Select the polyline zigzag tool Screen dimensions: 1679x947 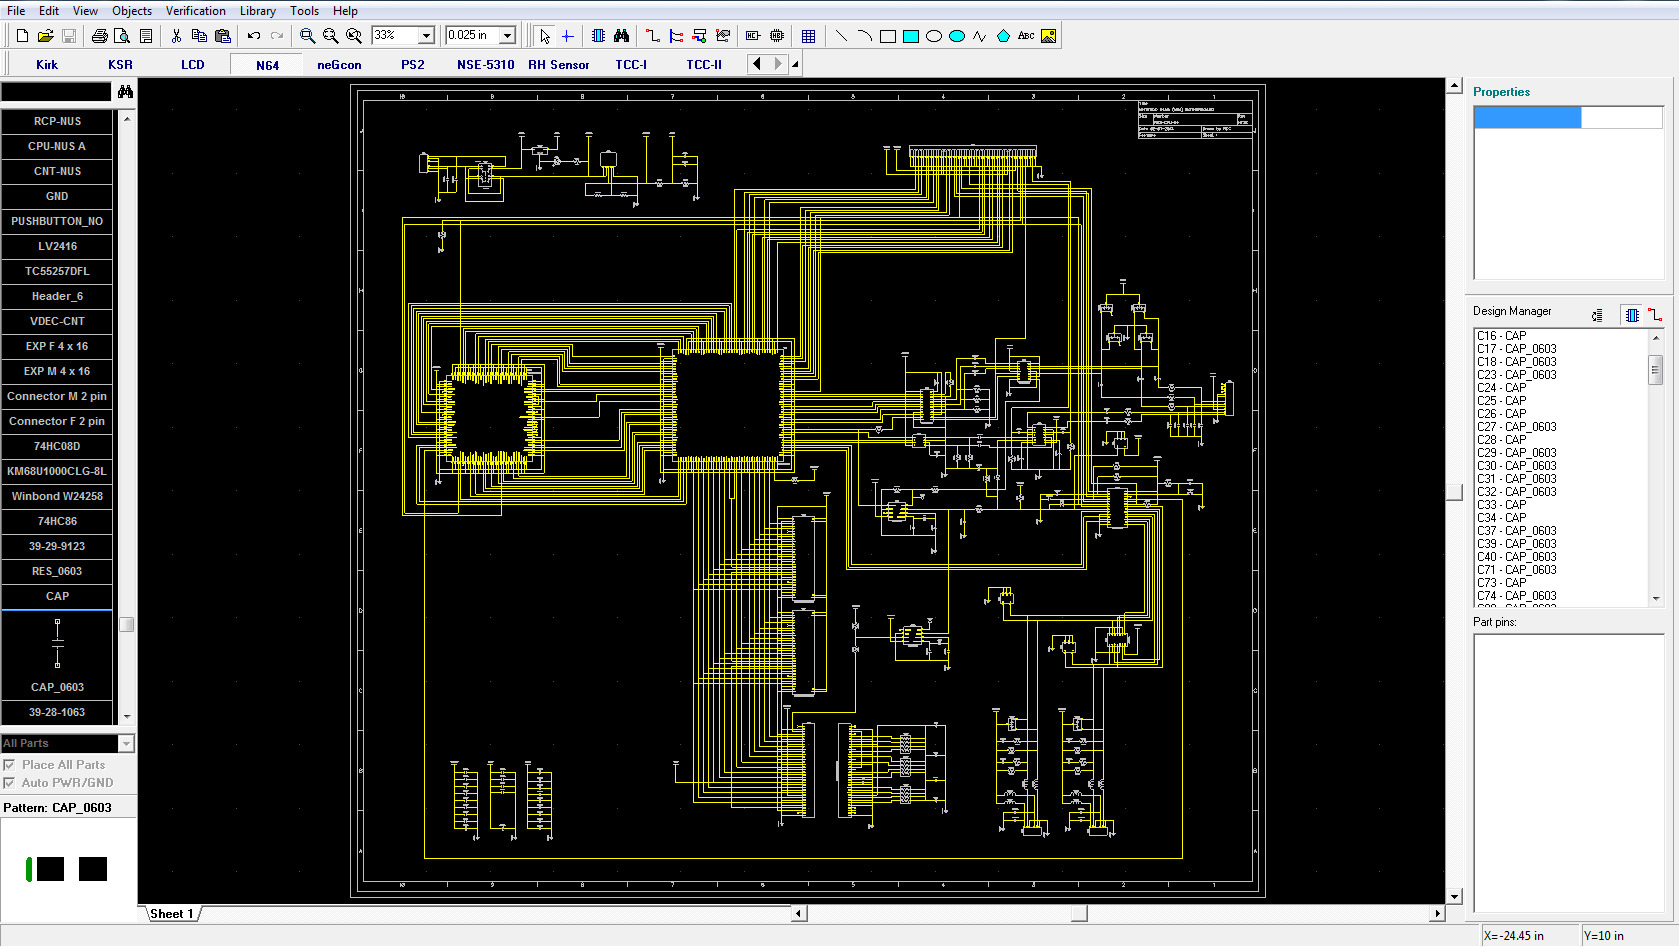[980, 36]
